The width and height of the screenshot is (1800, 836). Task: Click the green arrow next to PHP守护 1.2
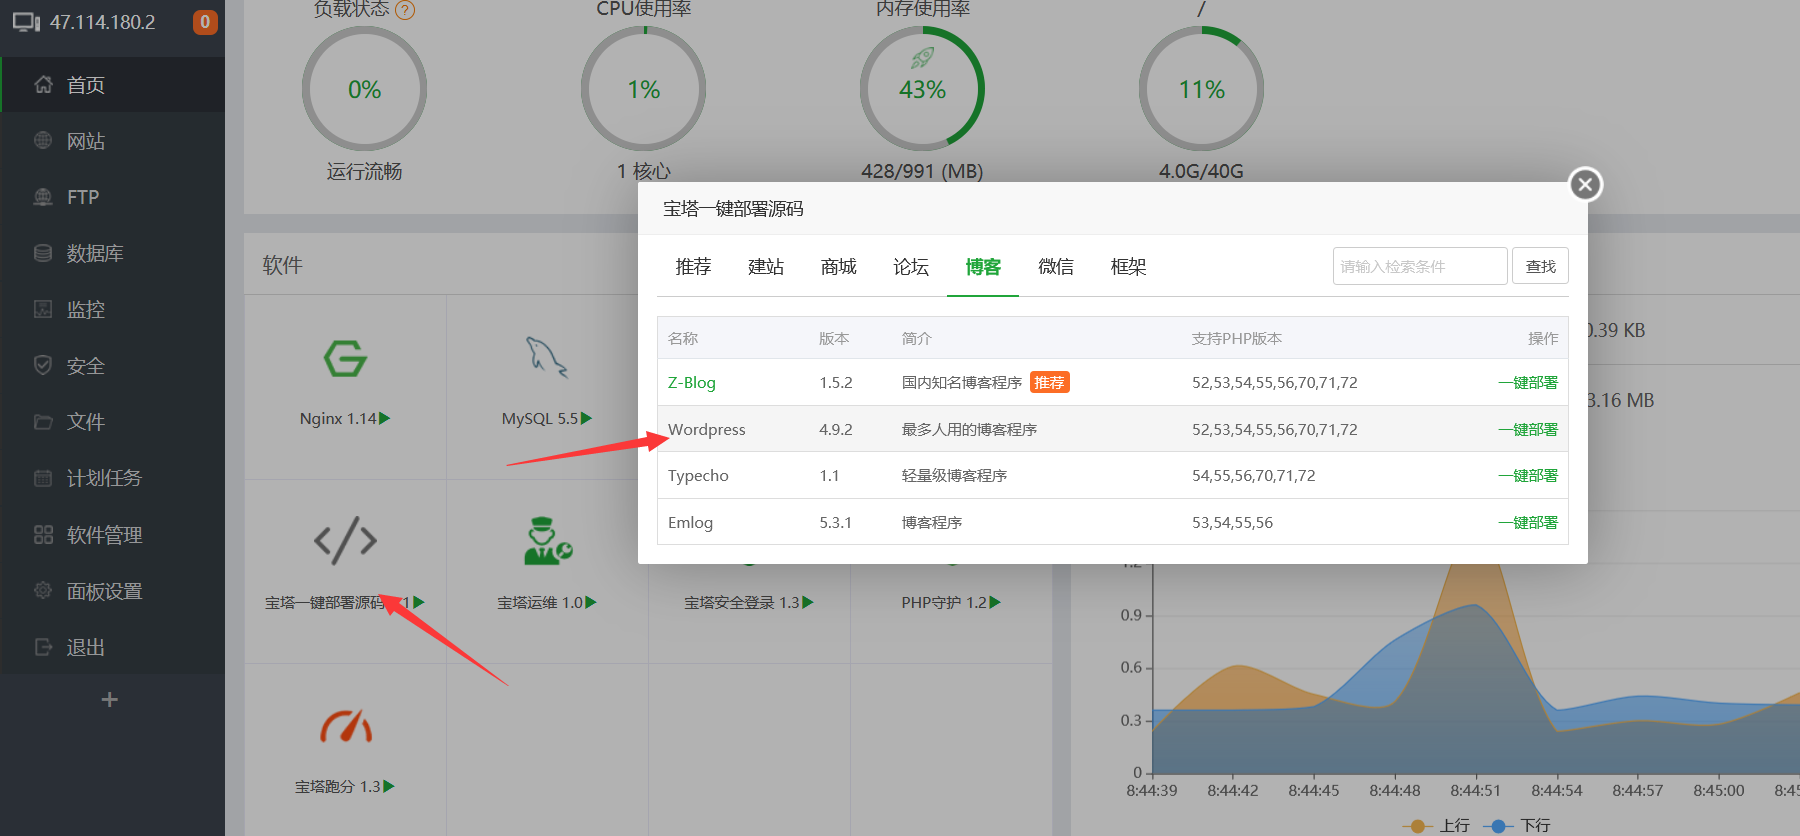coord(995,602)
